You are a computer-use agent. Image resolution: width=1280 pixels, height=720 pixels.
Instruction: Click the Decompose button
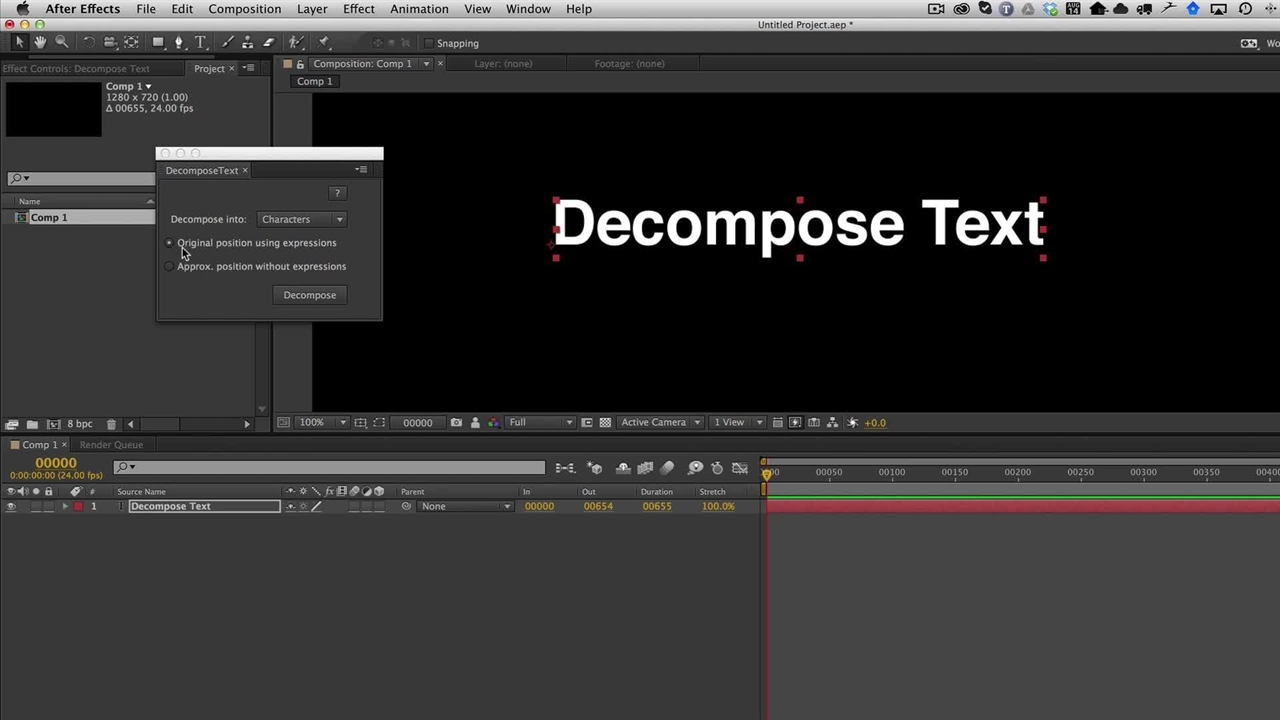coord(309,295)
